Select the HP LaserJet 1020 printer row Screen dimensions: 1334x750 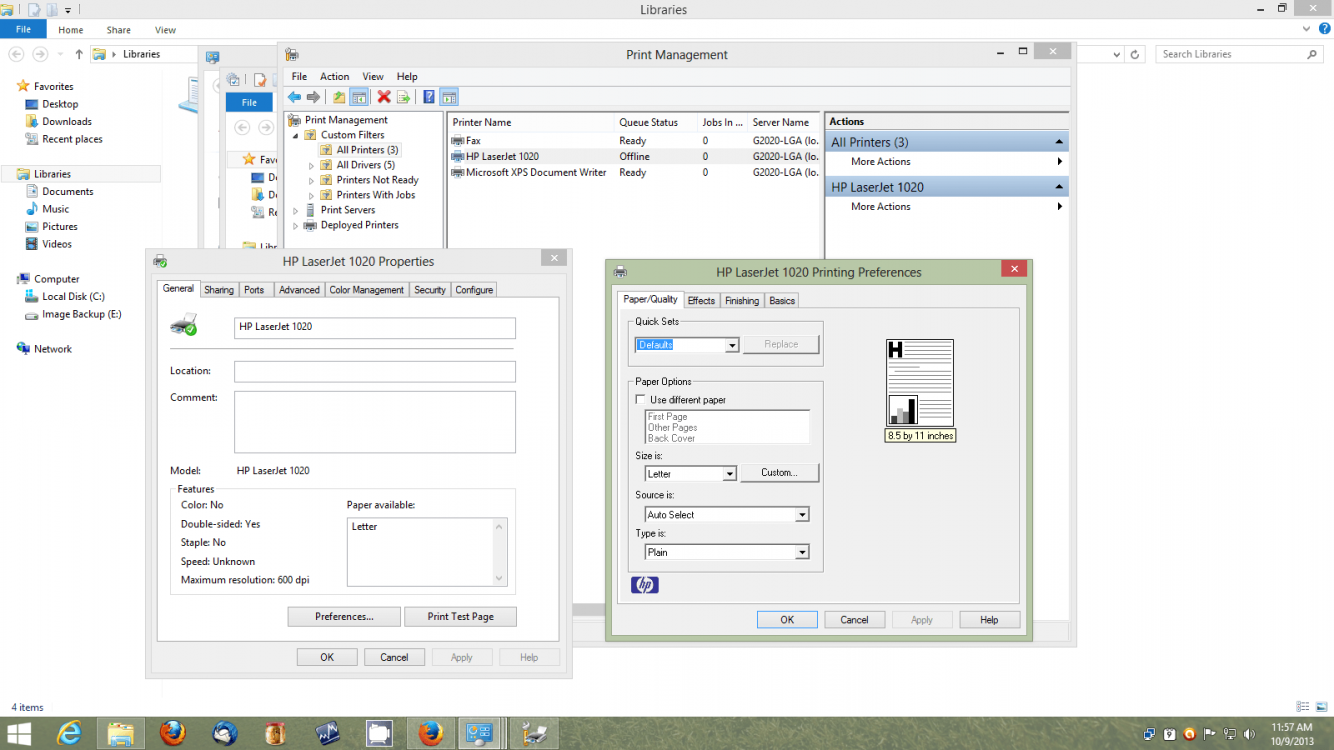634,157
